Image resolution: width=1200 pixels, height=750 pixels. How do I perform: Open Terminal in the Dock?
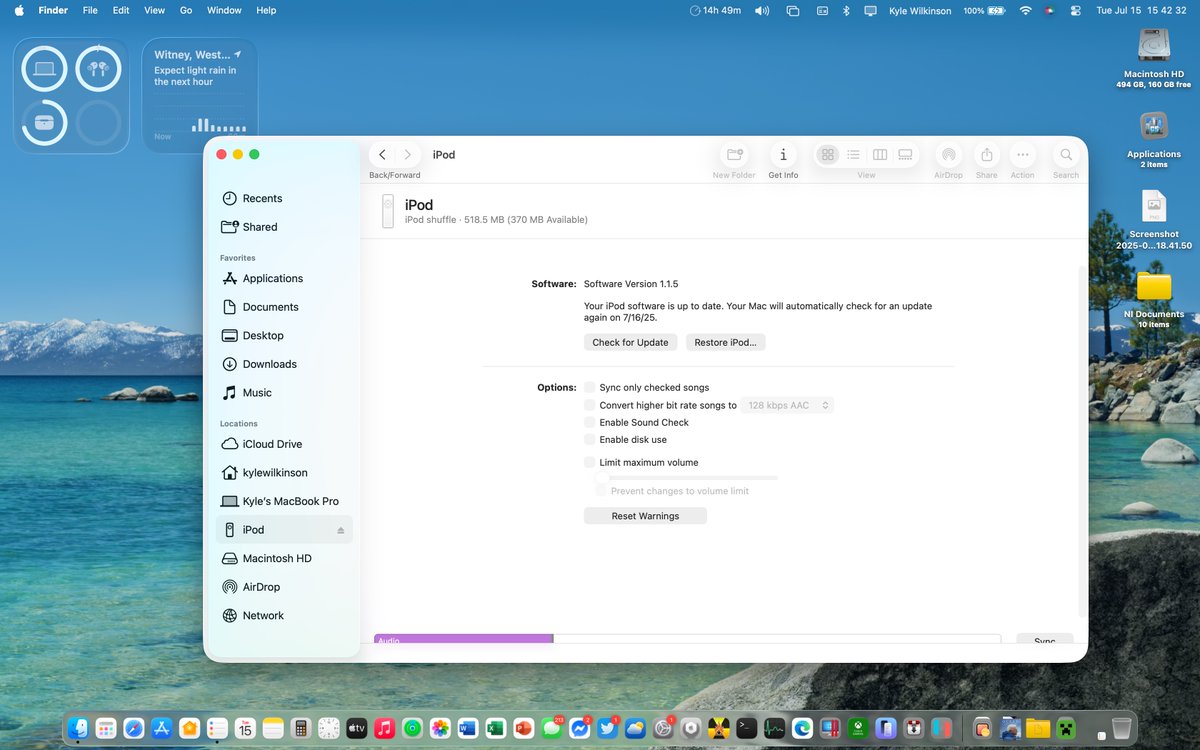tap(746, 728)
